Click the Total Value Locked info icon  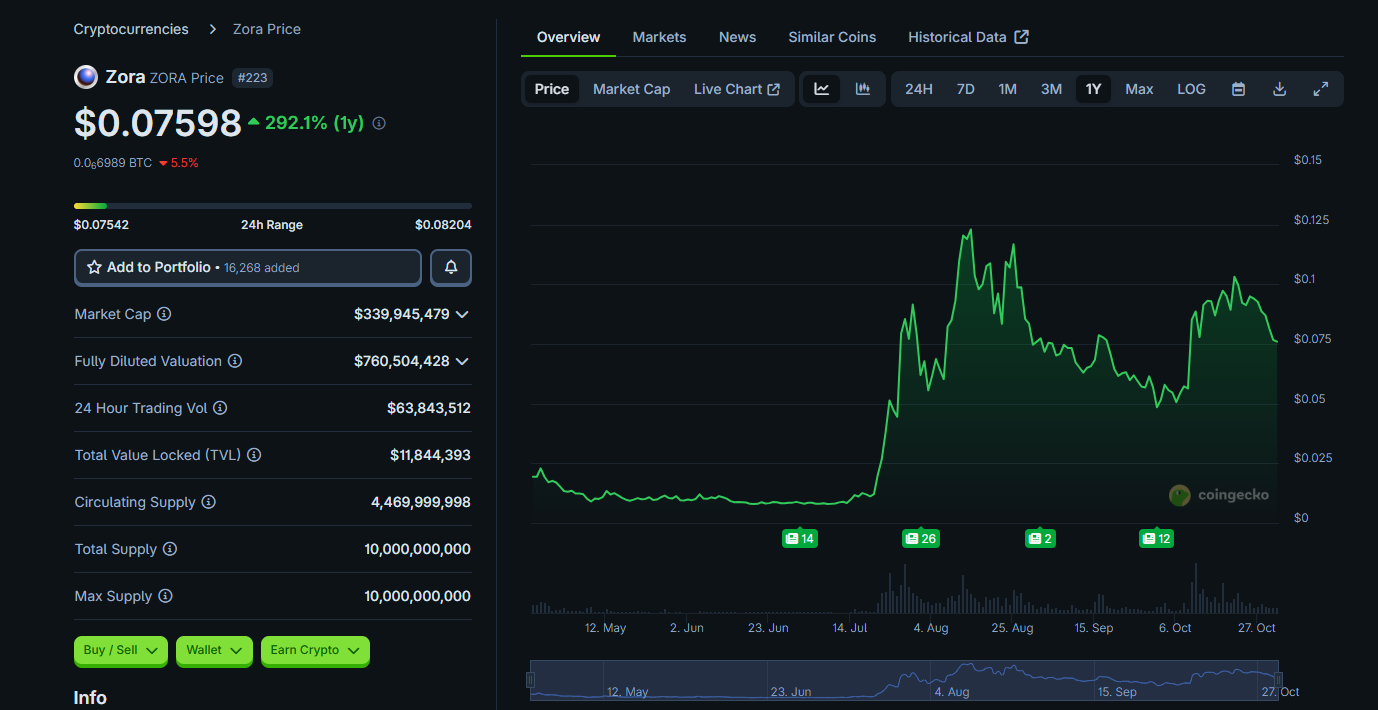click(254, 455)
